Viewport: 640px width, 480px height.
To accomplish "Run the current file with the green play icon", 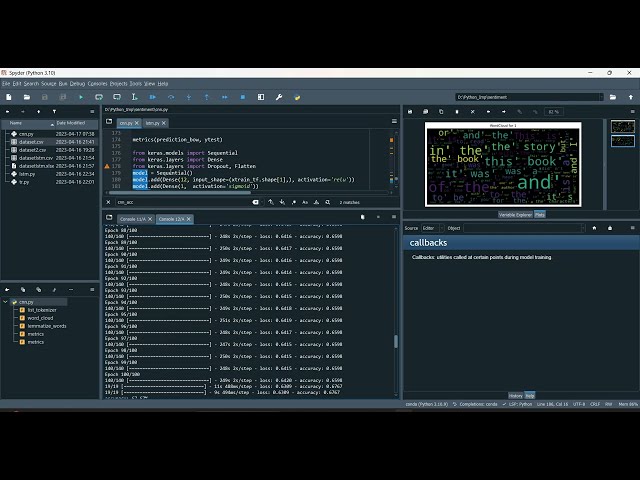I will 81,97.
